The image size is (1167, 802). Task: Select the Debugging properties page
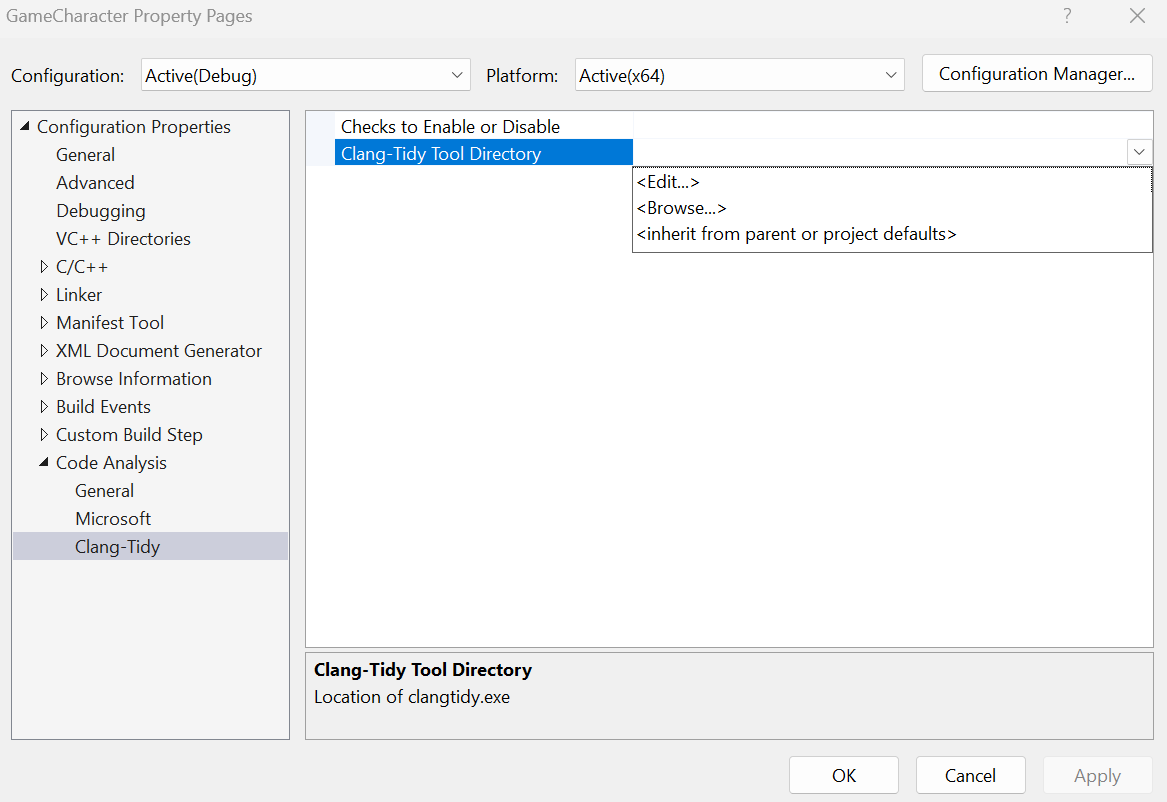point(101,211)
